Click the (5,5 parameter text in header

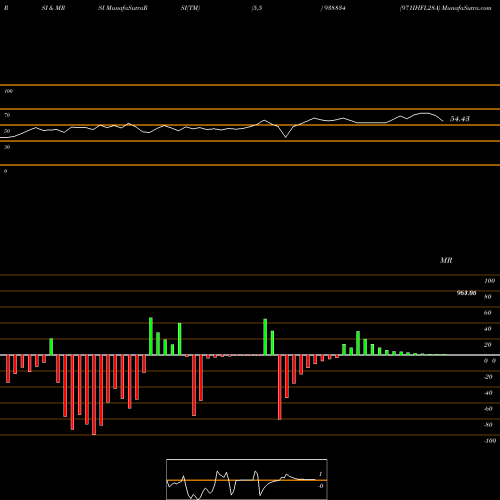tap(257, 8)
